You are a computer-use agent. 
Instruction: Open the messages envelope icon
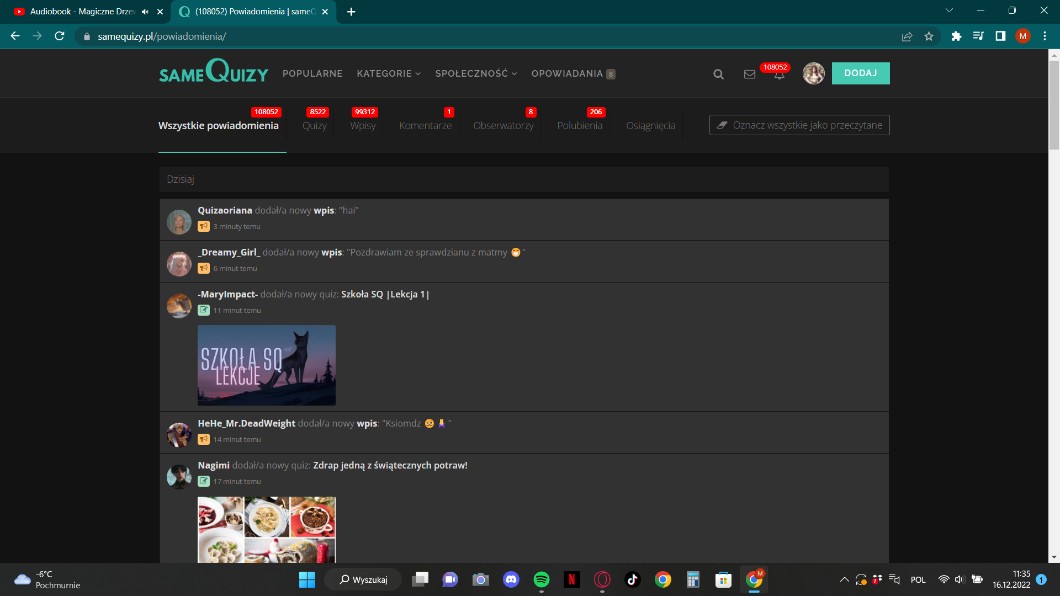[x=749, y=74]
